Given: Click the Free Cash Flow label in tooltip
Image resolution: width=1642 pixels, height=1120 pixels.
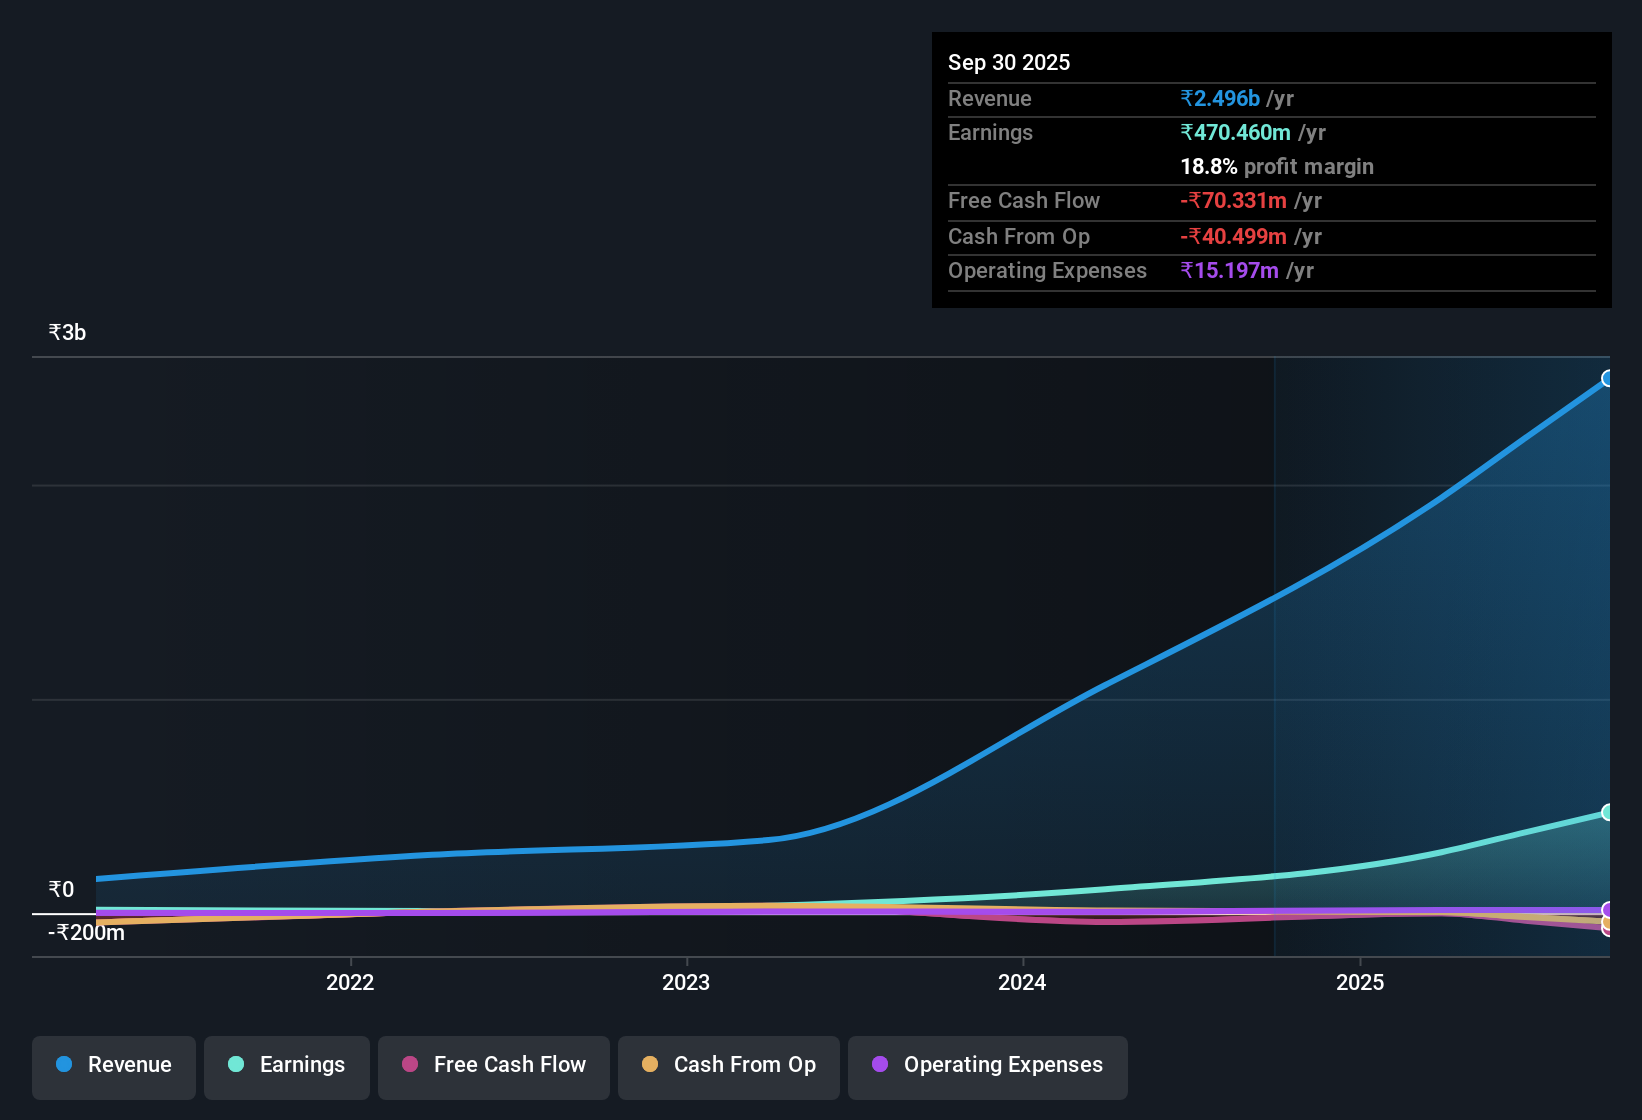Looking at the screenshot, I should click(1024, 200).
